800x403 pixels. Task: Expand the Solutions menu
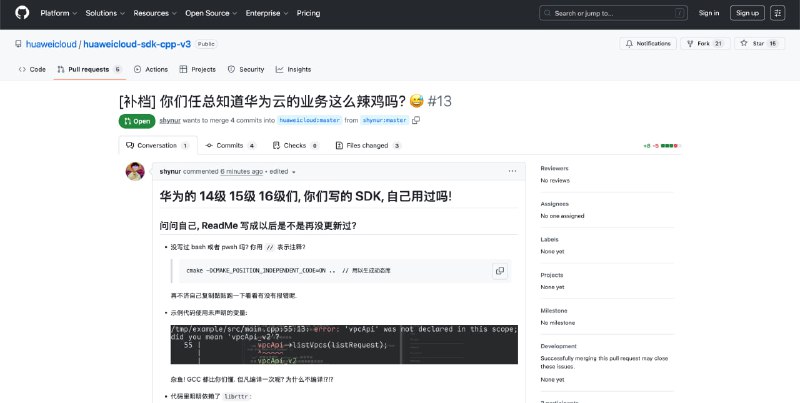105,13
